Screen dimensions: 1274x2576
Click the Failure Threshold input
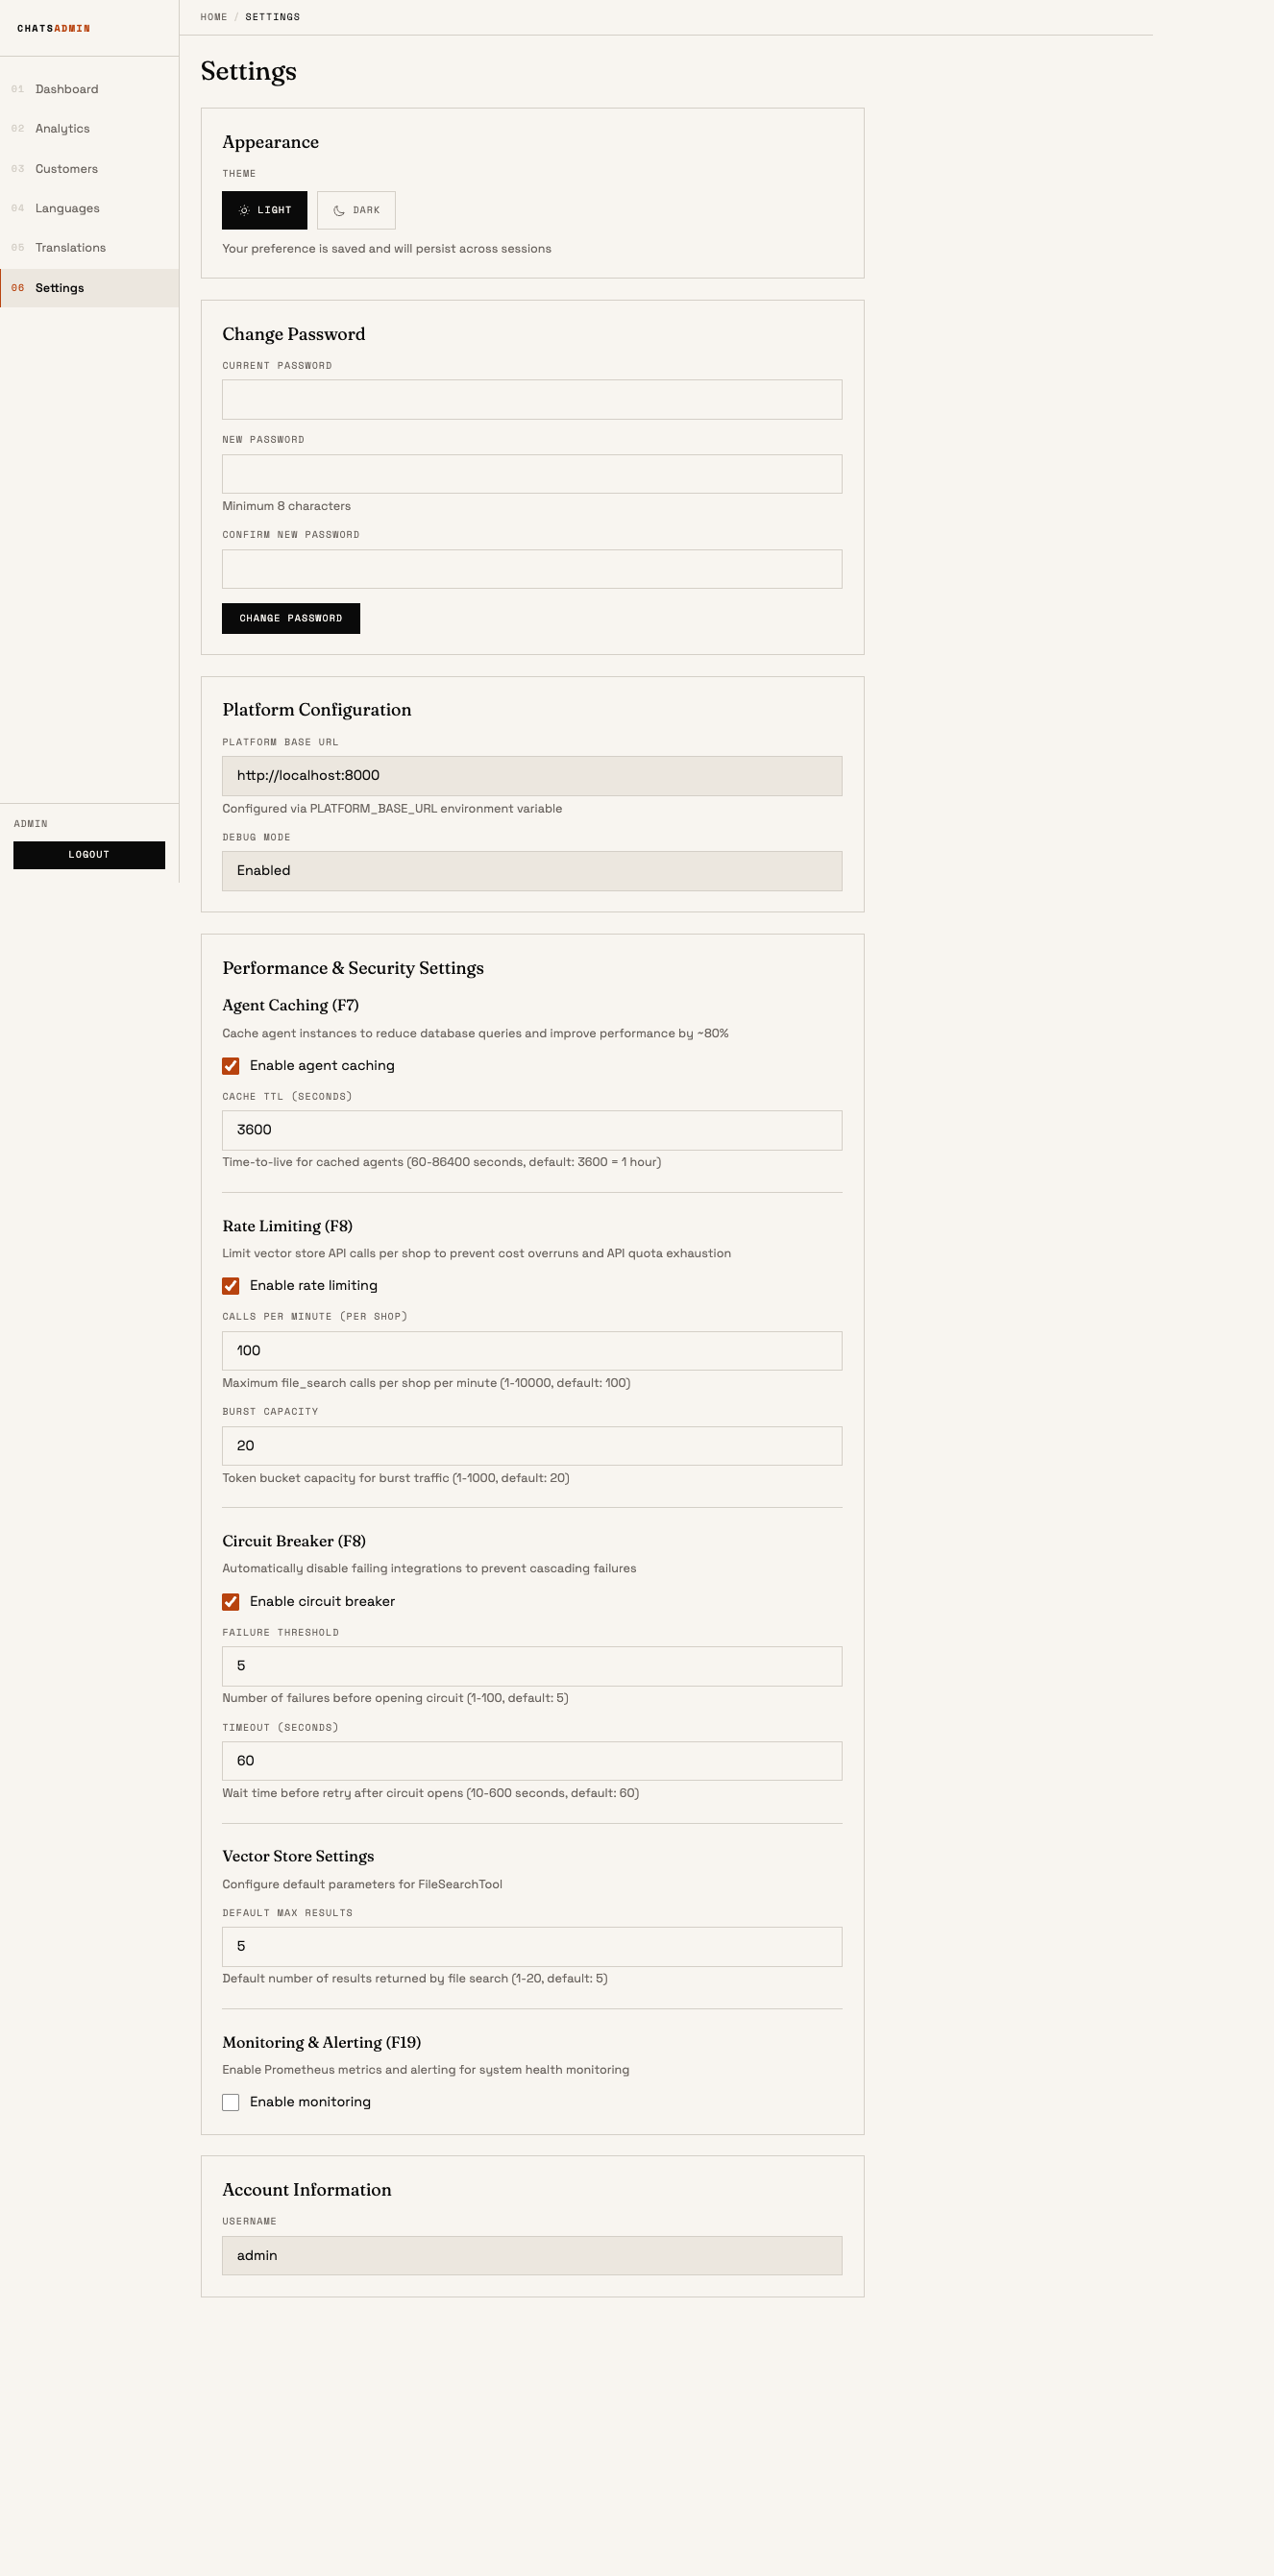point(531,1666)
